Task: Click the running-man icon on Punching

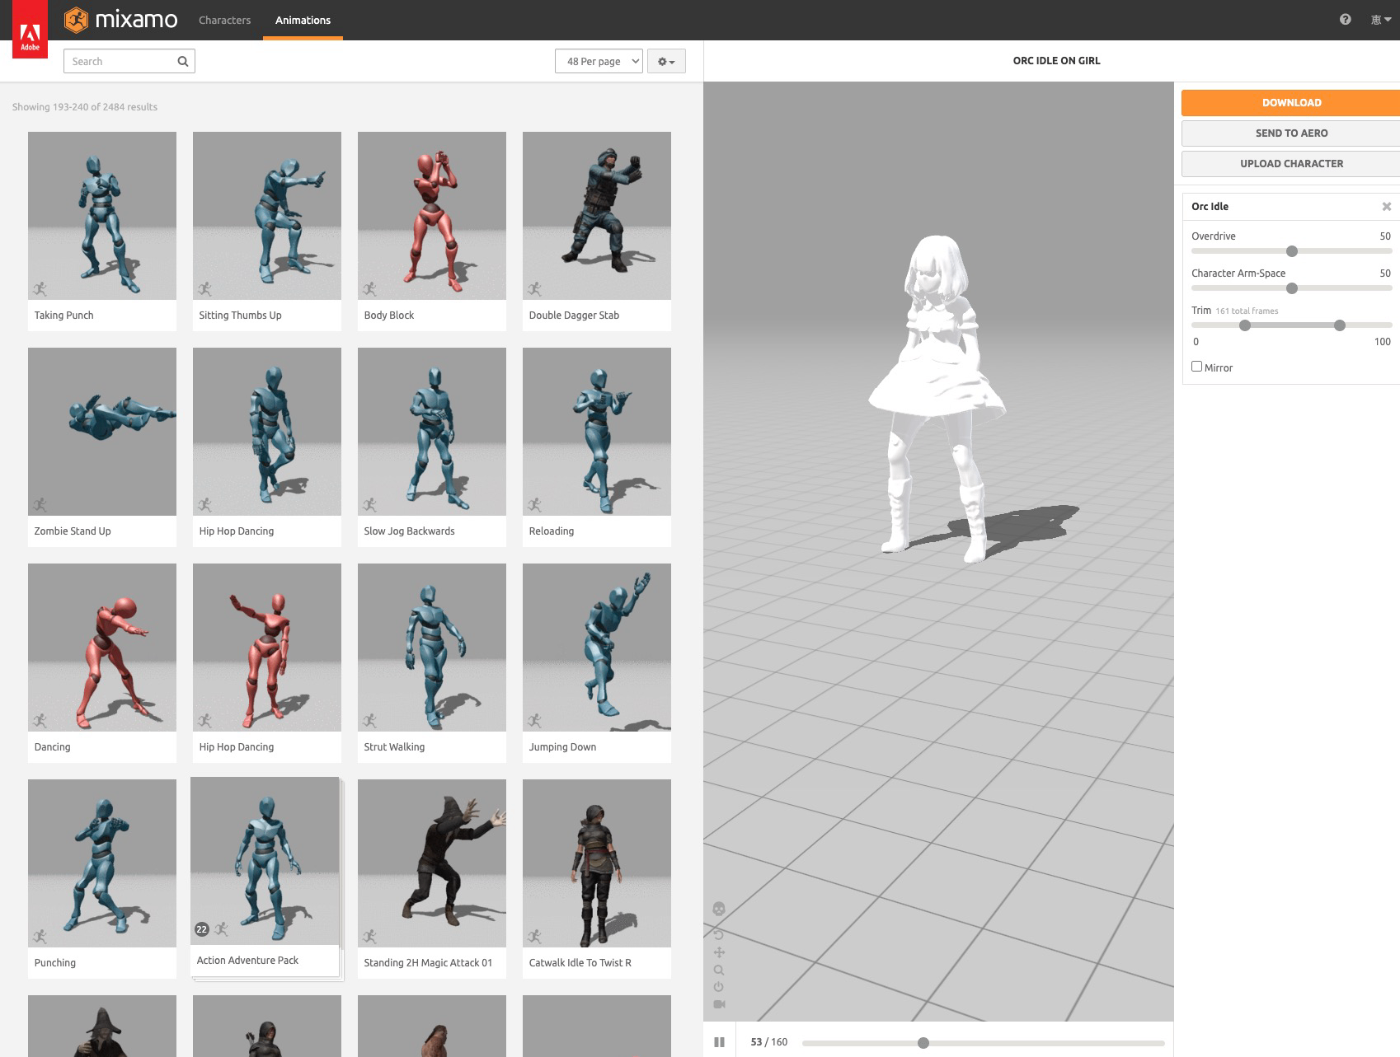Action: pos(40,937)
